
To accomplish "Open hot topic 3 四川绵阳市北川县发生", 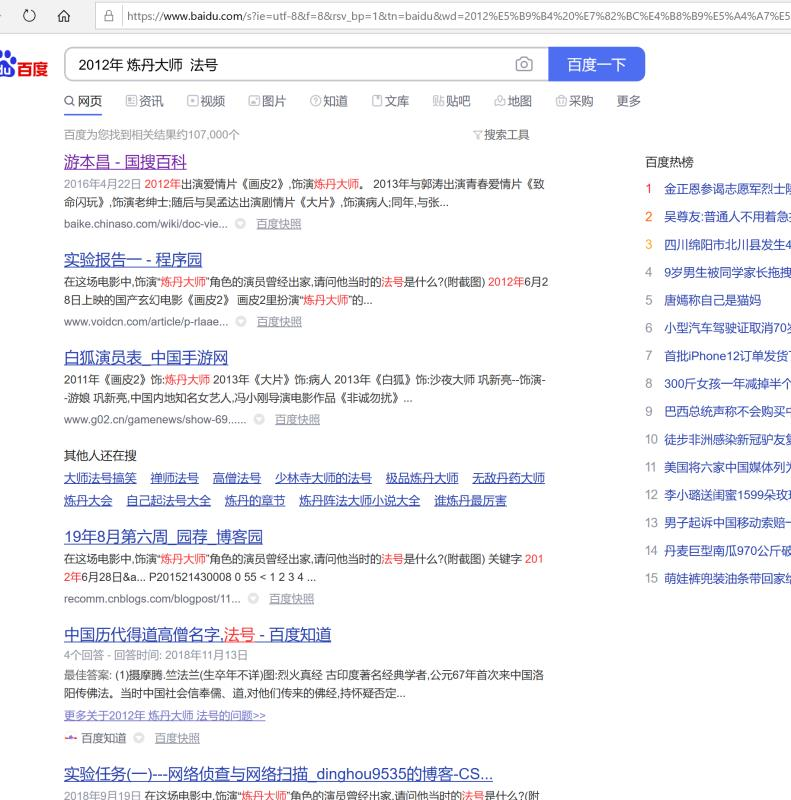I will [727, 245].
